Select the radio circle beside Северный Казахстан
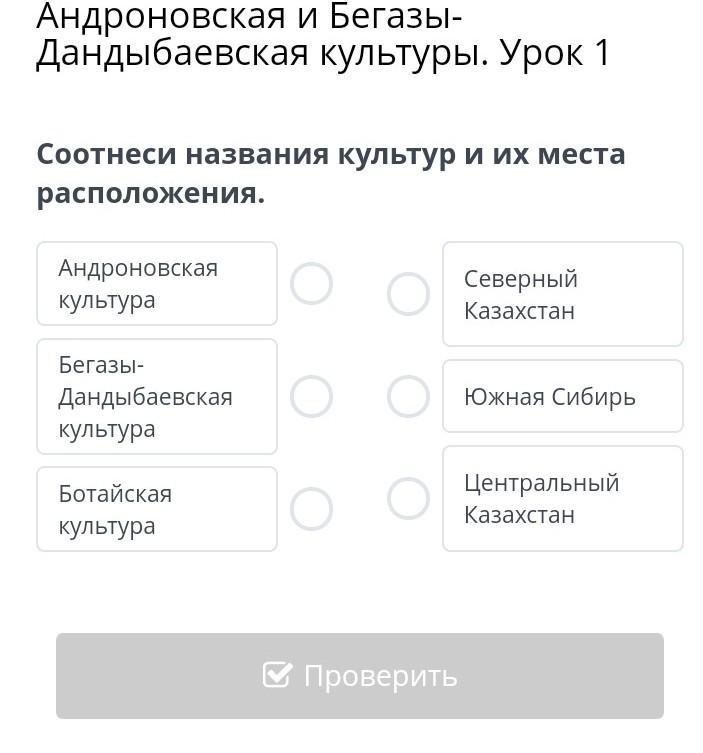Viewport: 703px width, 753px height. tap(408, 294)
